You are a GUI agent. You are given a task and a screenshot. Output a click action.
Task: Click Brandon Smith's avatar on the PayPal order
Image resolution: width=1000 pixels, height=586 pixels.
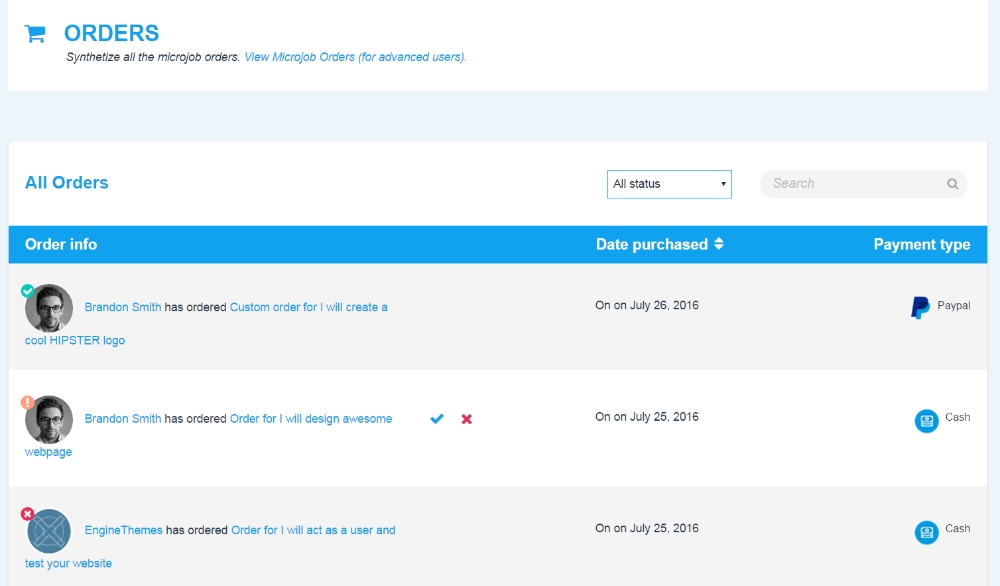coord(49,309)
